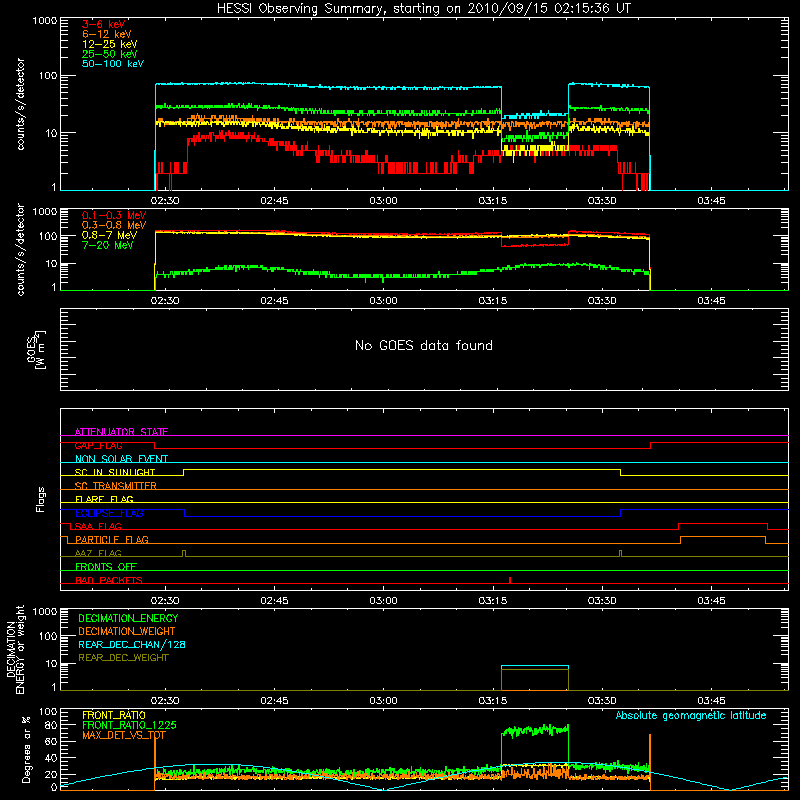Click the SAA_FLAG label

[98, 526]
